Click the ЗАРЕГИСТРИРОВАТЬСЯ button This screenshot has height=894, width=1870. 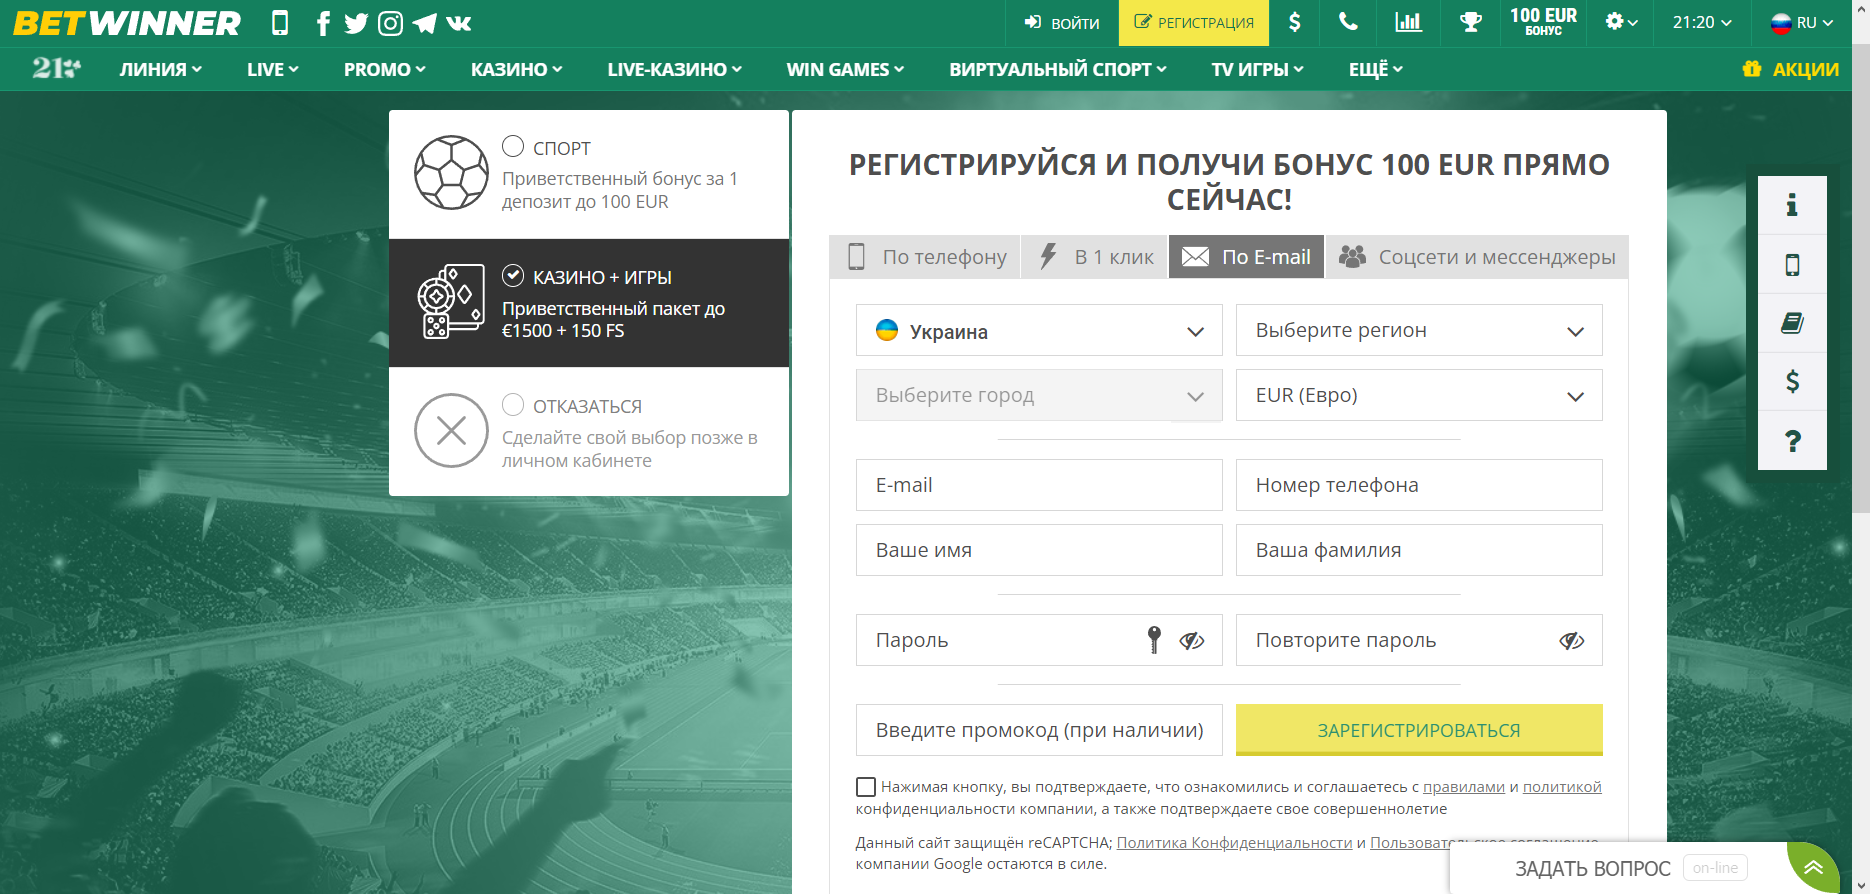pos(1419,730)
